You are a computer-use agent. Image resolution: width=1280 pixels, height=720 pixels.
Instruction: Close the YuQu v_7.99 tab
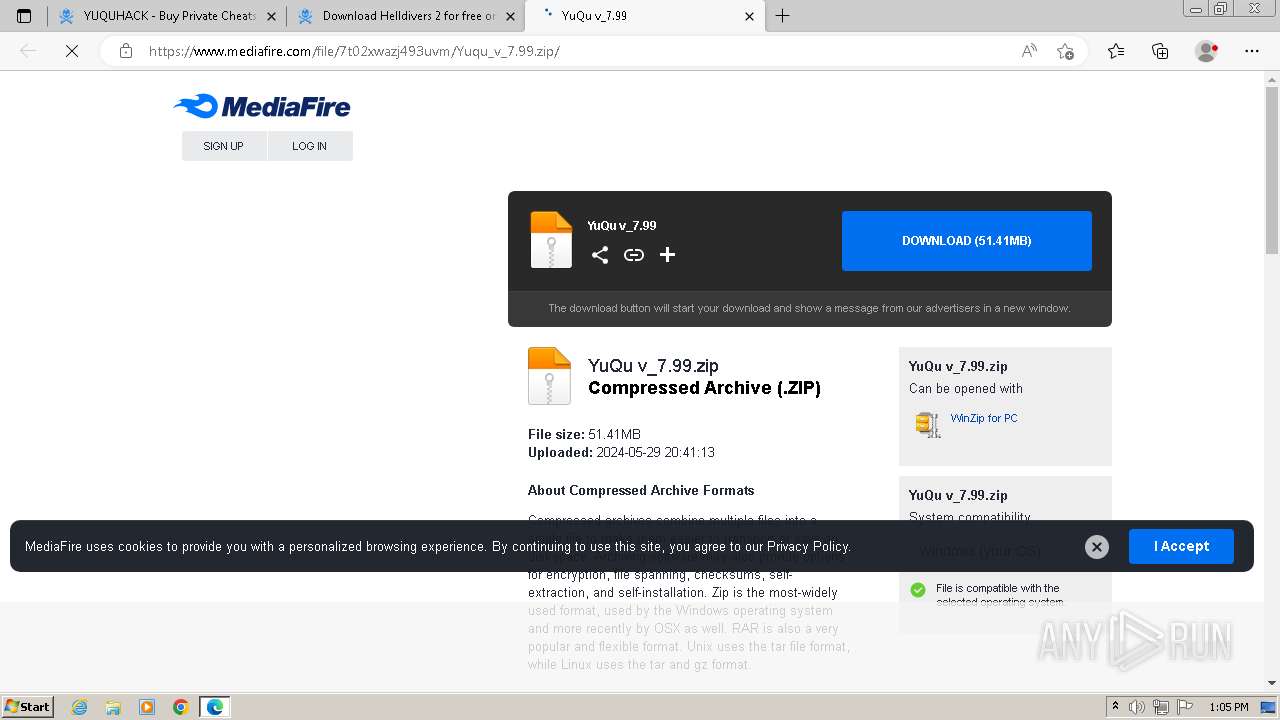[750, 16]
